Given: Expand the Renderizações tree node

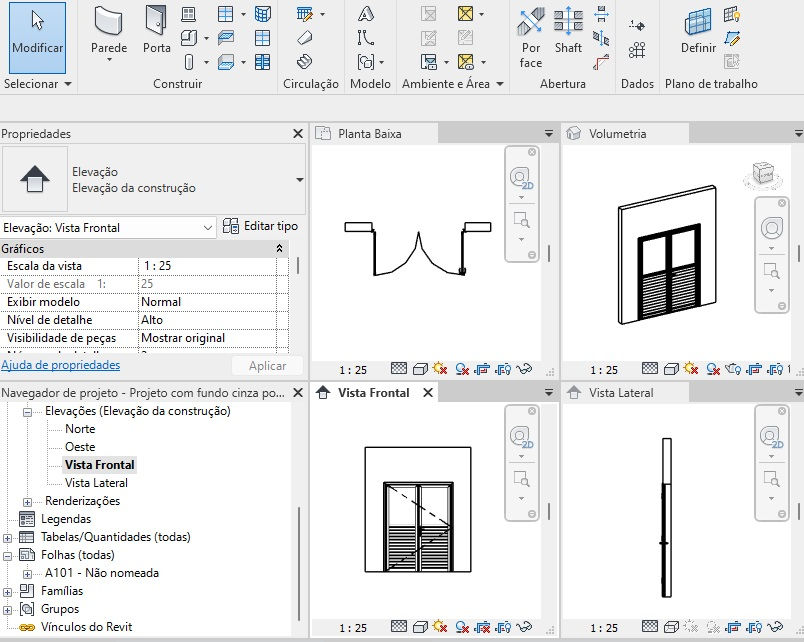Looking at the screenshot, I should (27, 501).
